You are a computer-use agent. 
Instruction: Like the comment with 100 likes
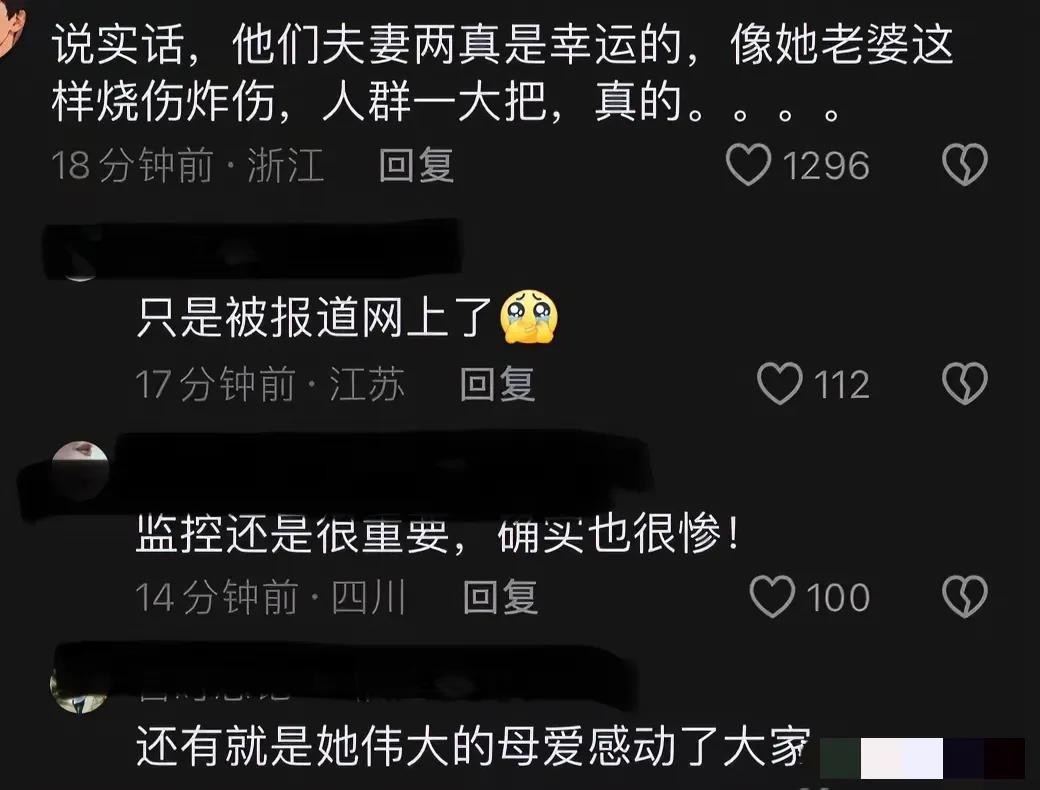pos(772,597)
